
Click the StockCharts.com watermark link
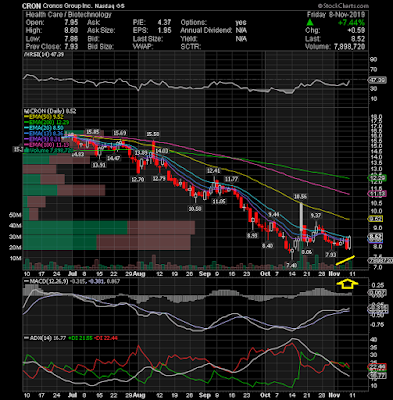[x=343, y=6]
